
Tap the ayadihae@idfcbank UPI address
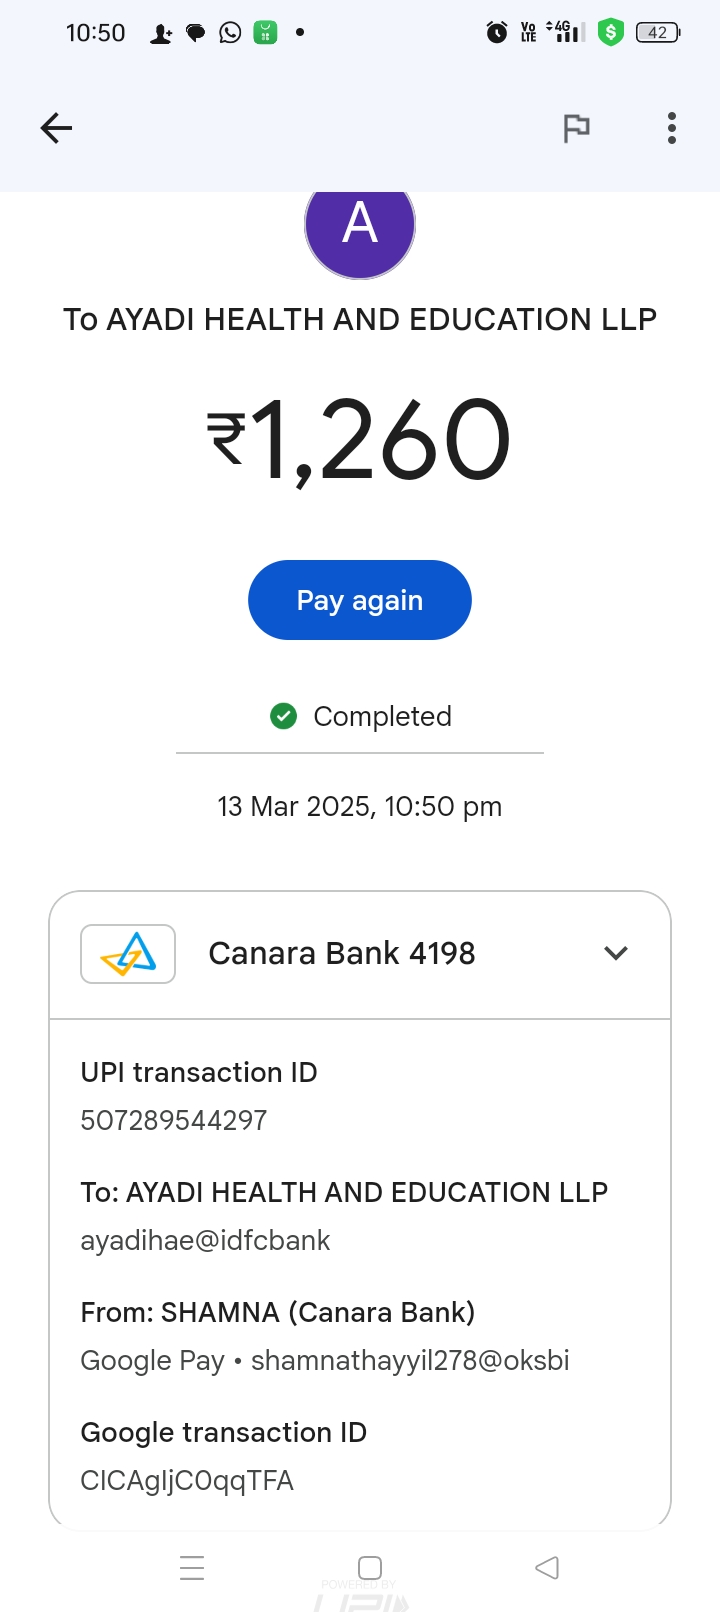(x=205, y=1240)
